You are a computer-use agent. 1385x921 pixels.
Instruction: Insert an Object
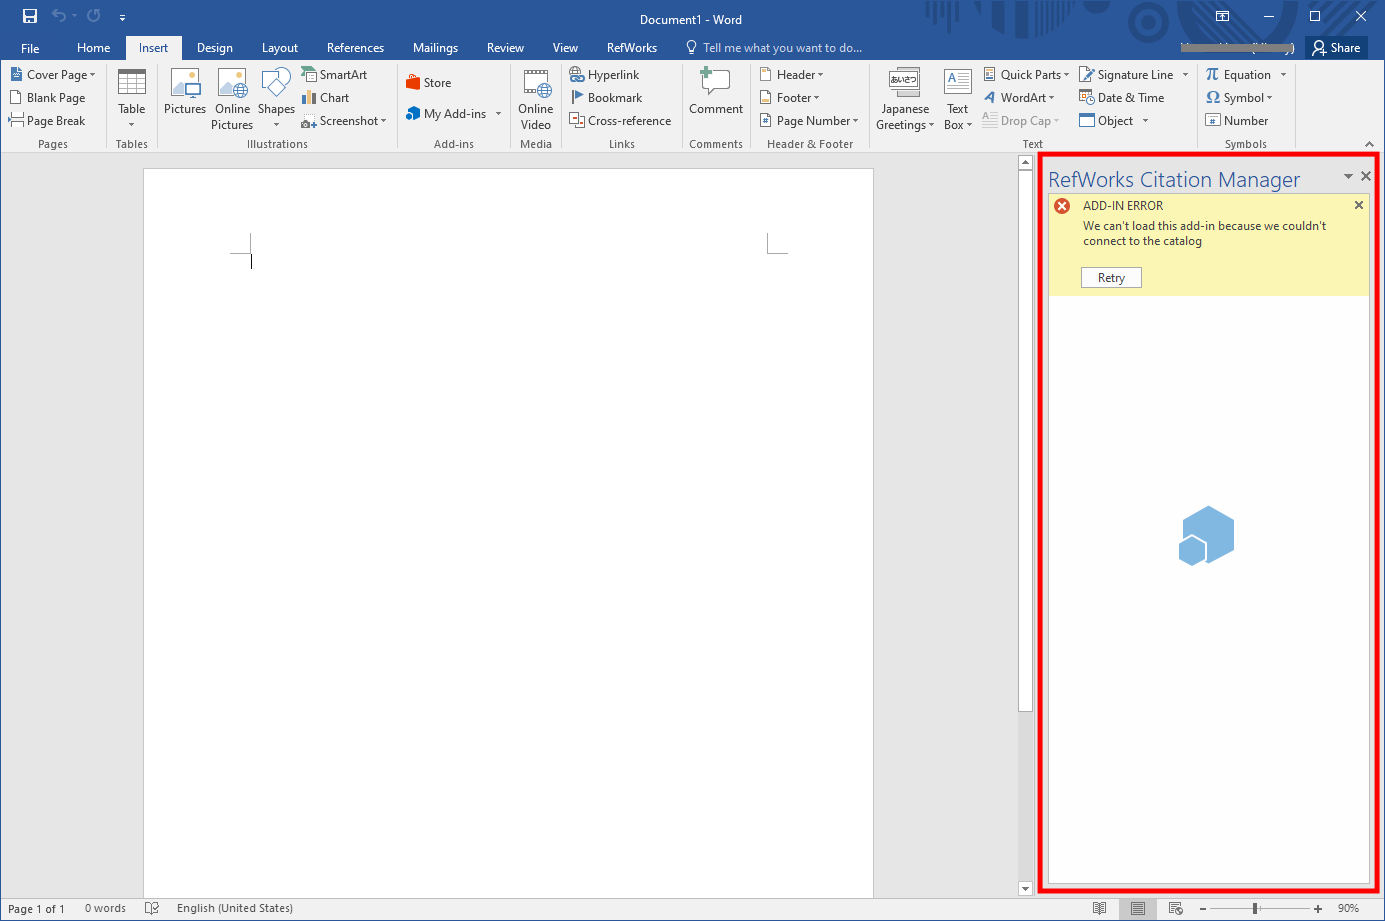click(1107, 121)
